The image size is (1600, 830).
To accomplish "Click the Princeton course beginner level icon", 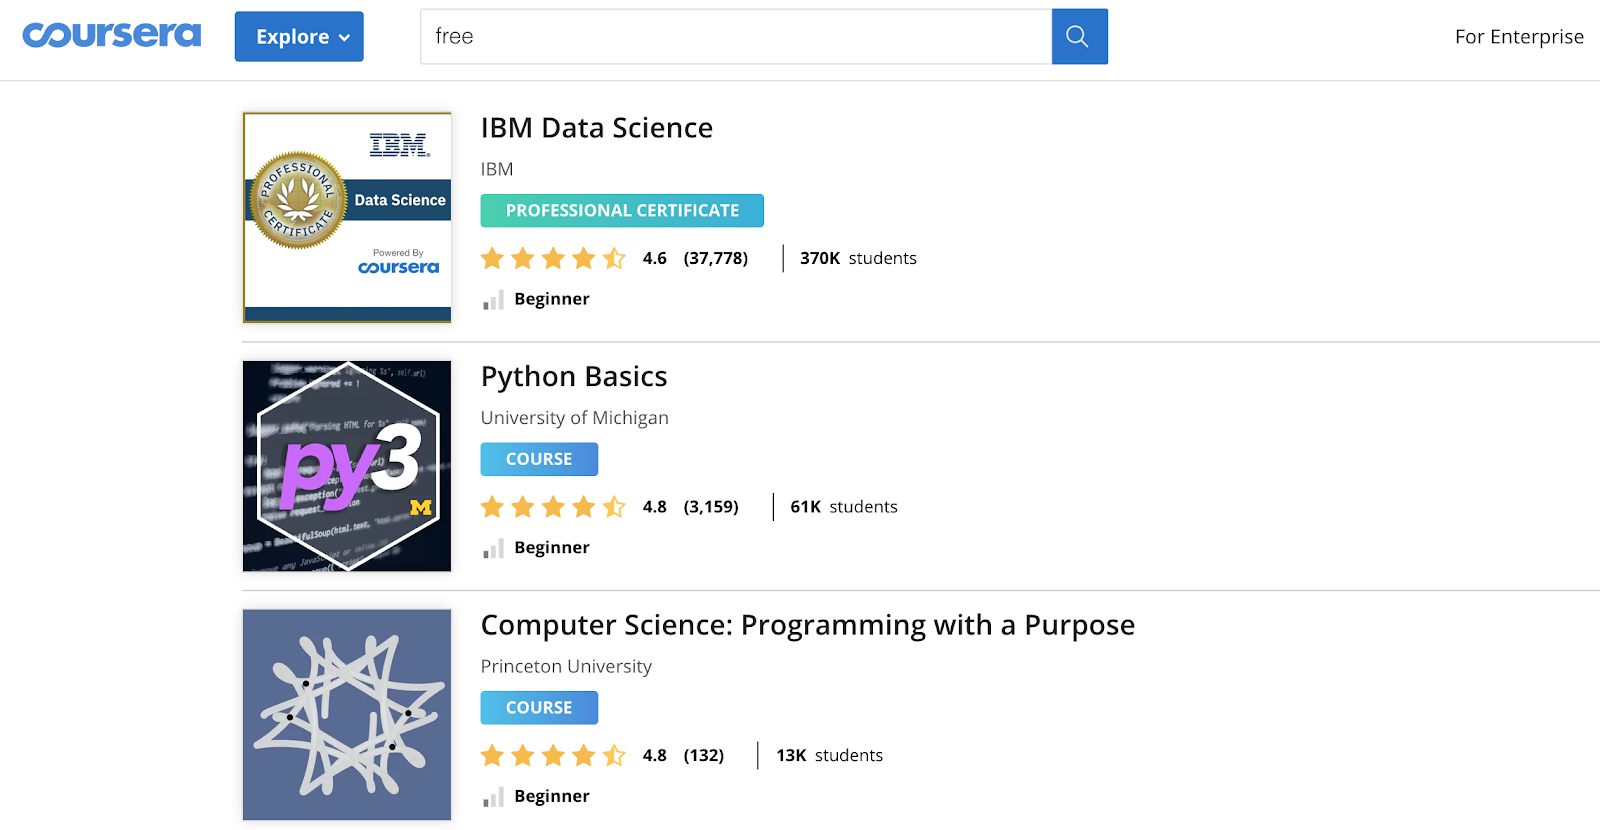I will pyautogui.click(x=493, y=797).
